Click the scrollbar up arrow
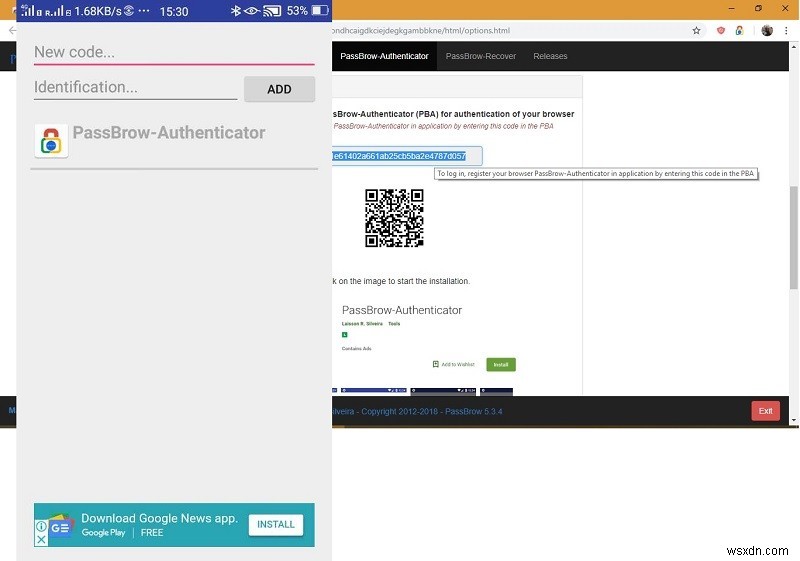Viewport: 800px width, 561px height. pyautogui.click(x=794, y=47)
